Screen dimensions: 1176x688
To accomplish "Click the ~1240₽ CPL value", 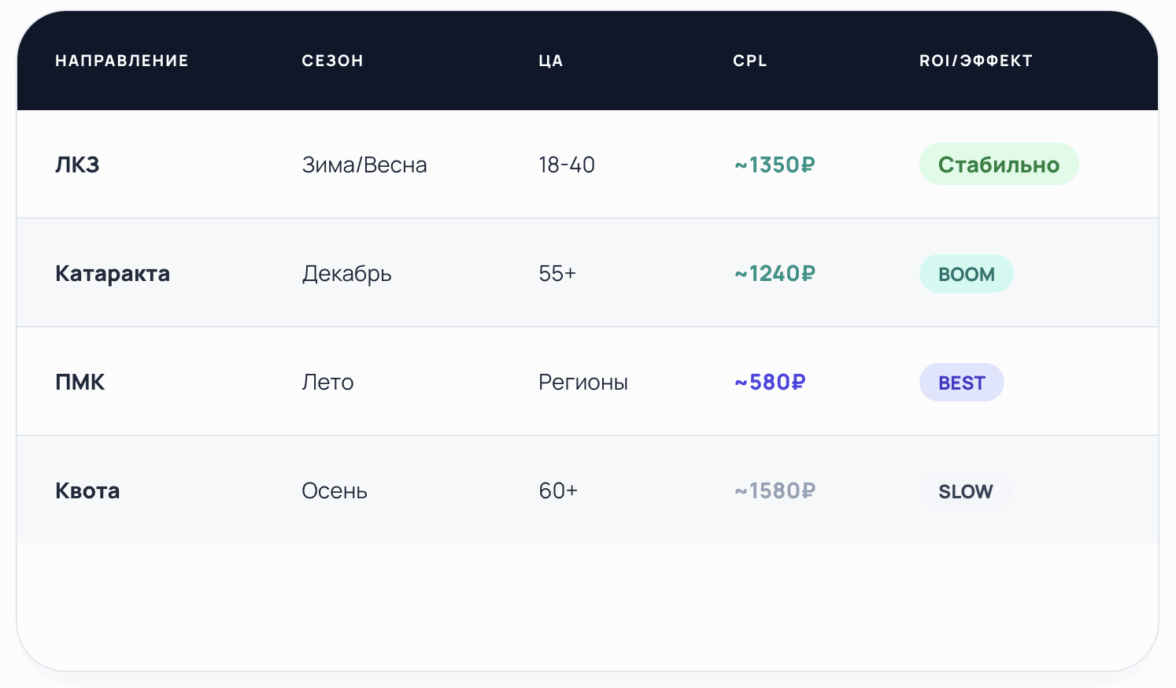I will click(x=774, y=274).
